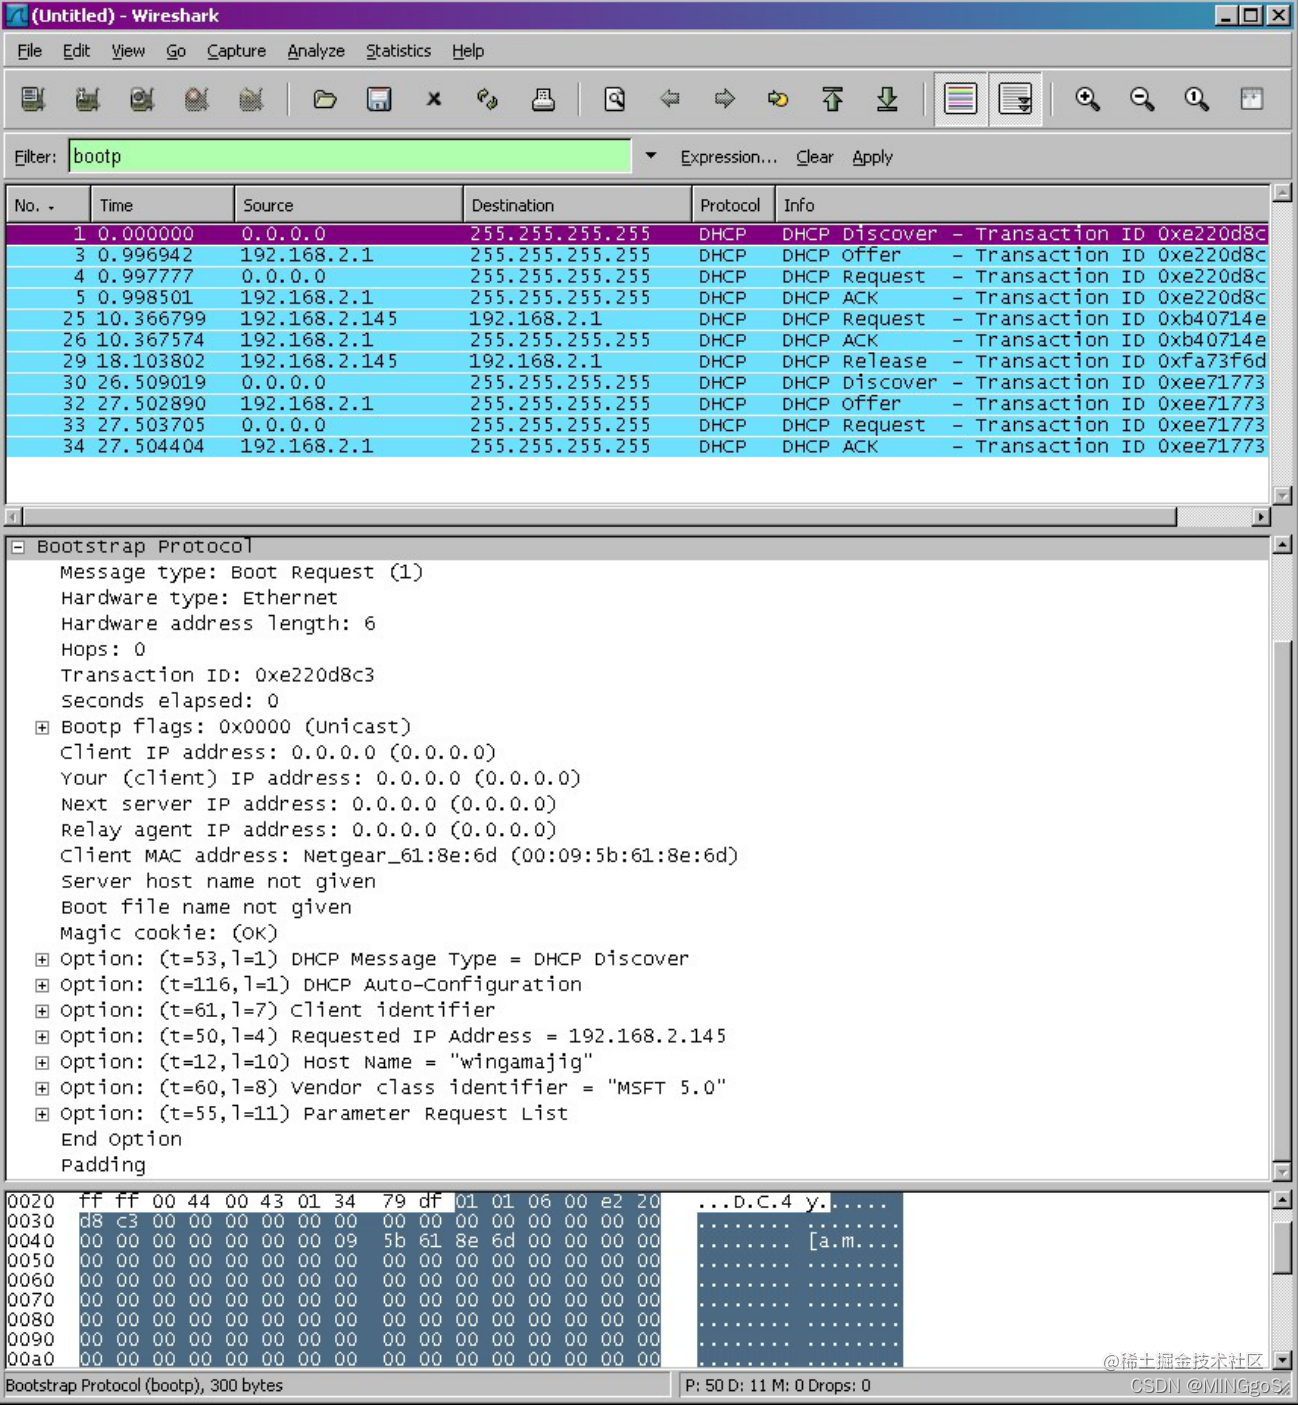Toggle packet list colorization

click(959, 99)
